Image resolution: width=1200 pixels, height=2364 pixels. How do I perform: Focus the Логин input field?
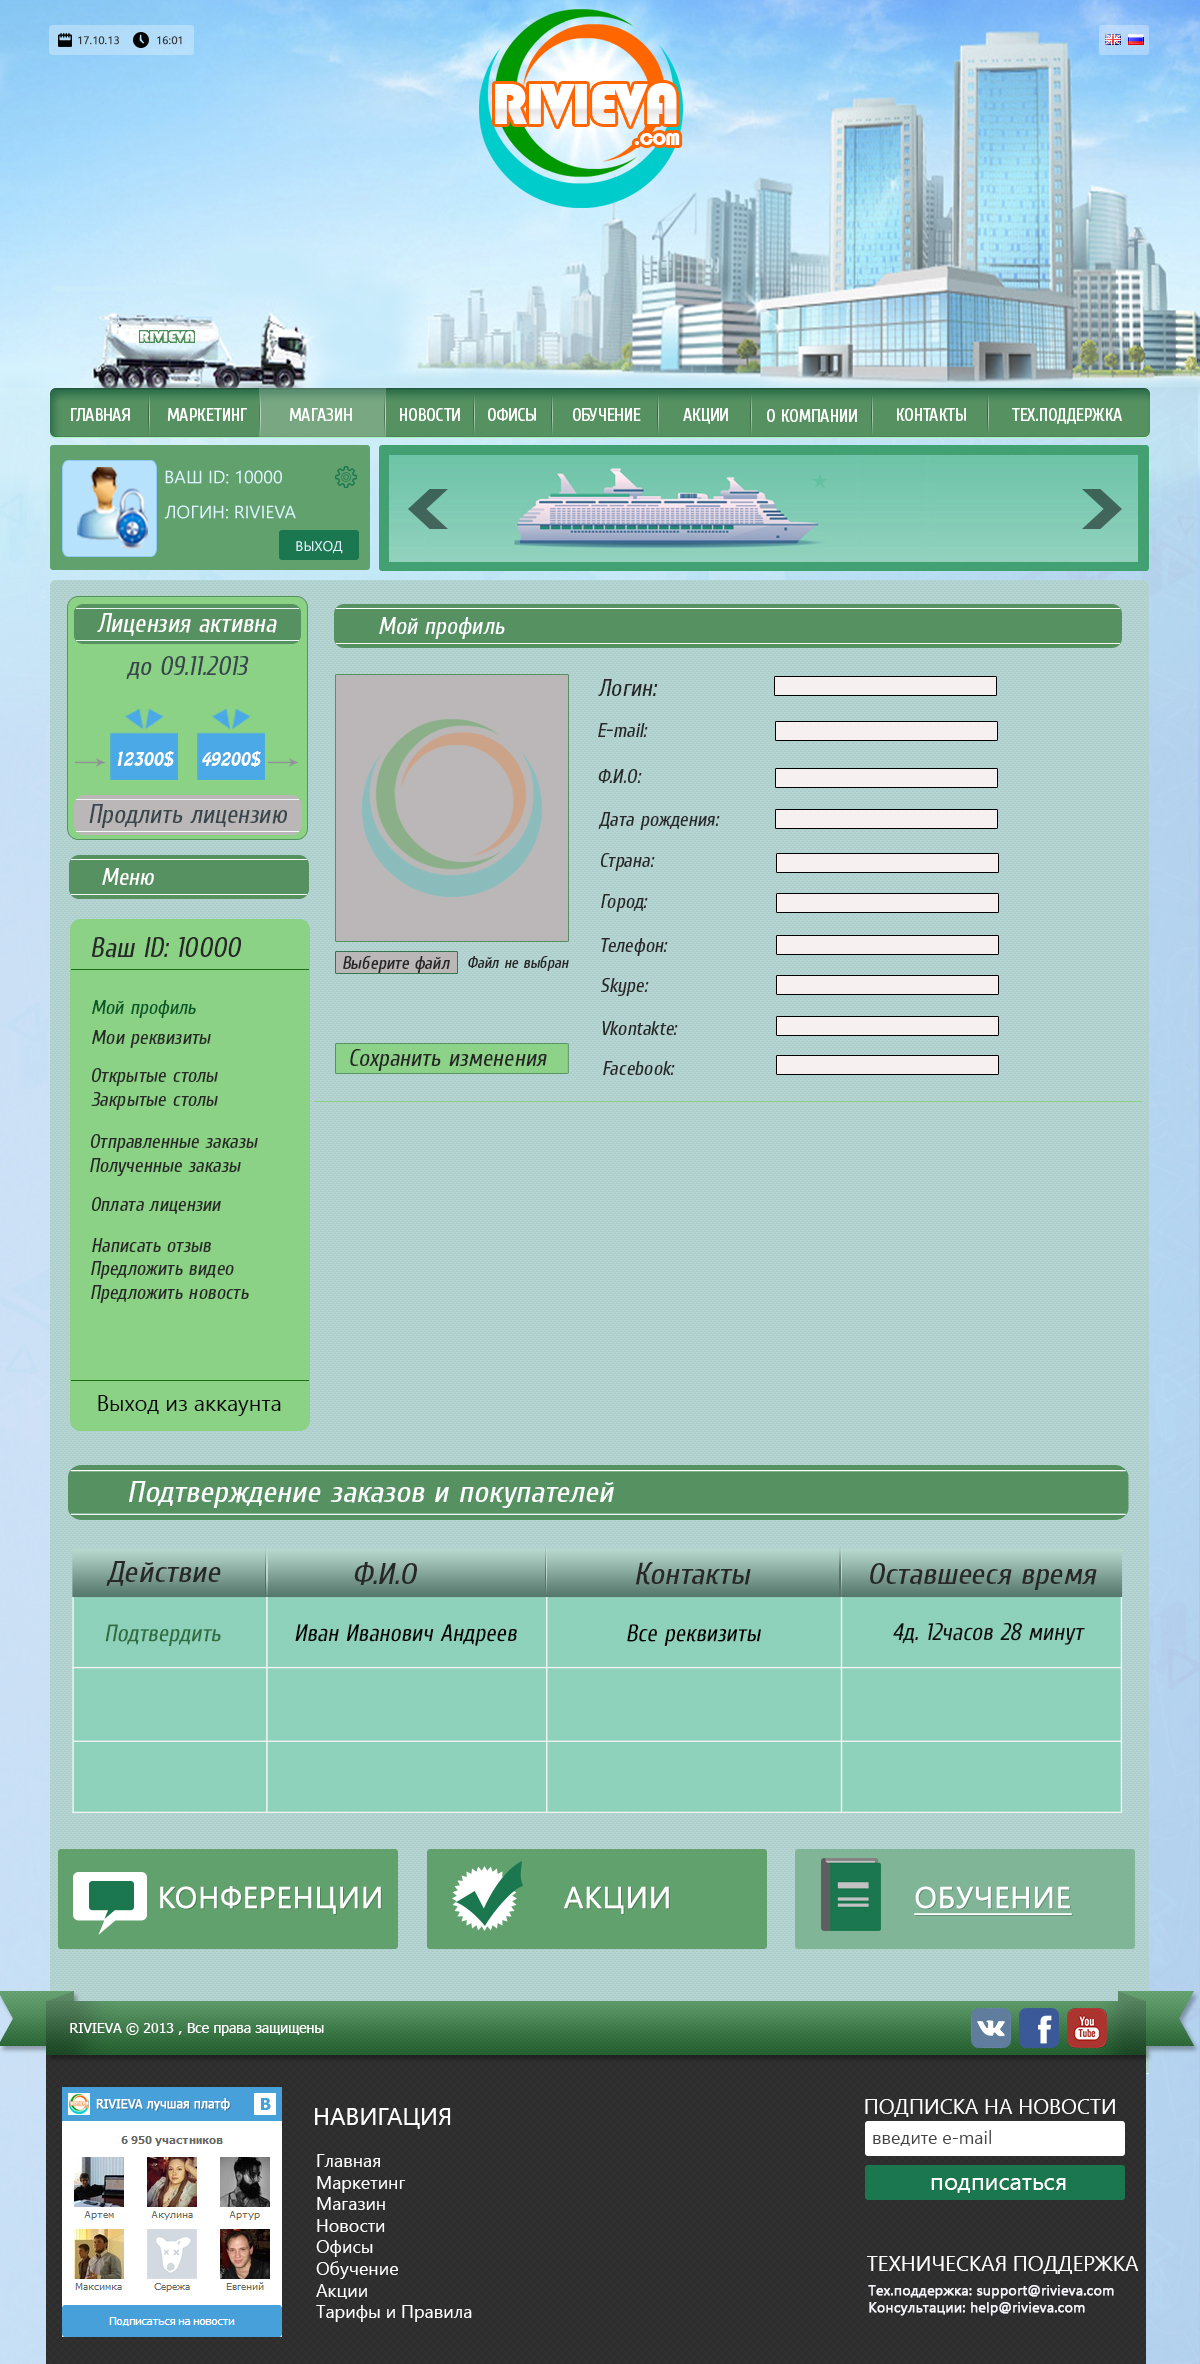click(x=885, y=686)
